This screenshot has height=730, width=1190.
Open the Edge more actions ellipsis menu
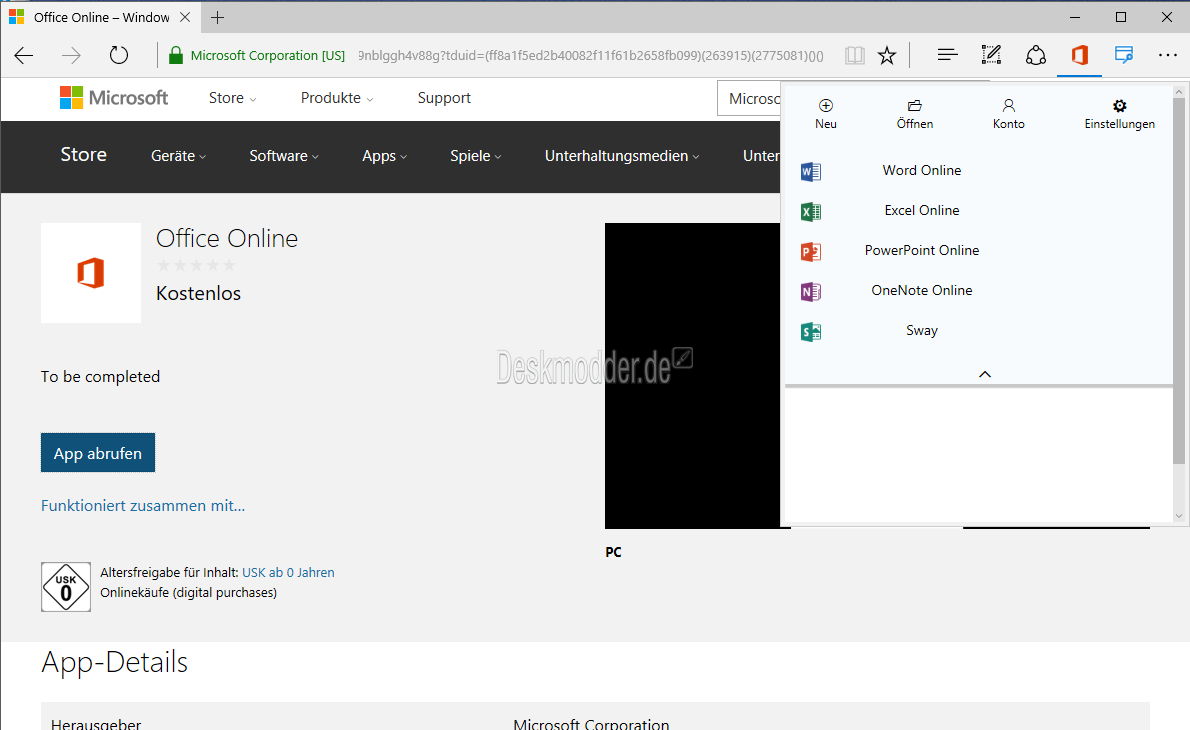coord(1167,55)
